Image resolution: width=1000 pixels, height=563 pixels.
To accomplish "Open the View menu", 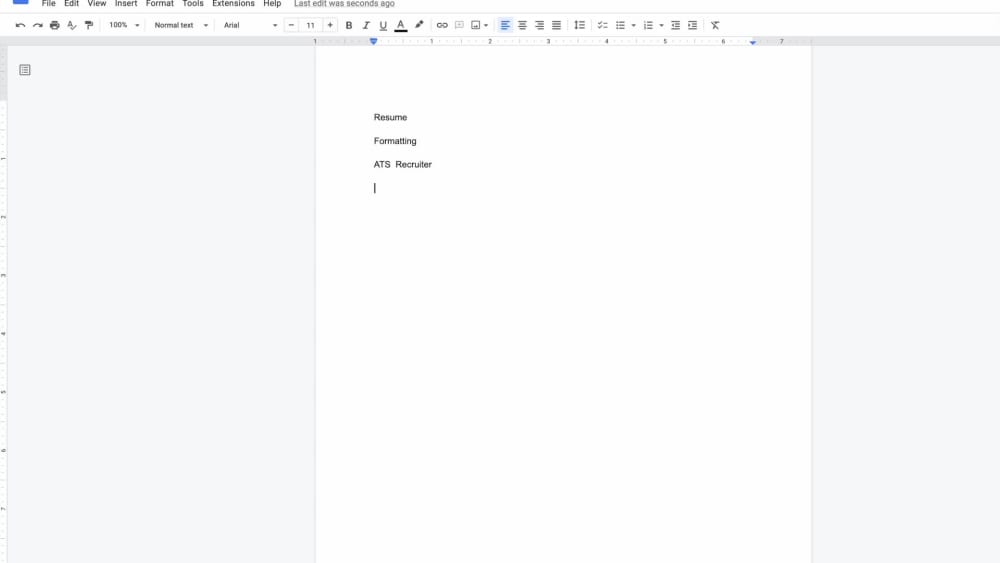I will 97,4.
